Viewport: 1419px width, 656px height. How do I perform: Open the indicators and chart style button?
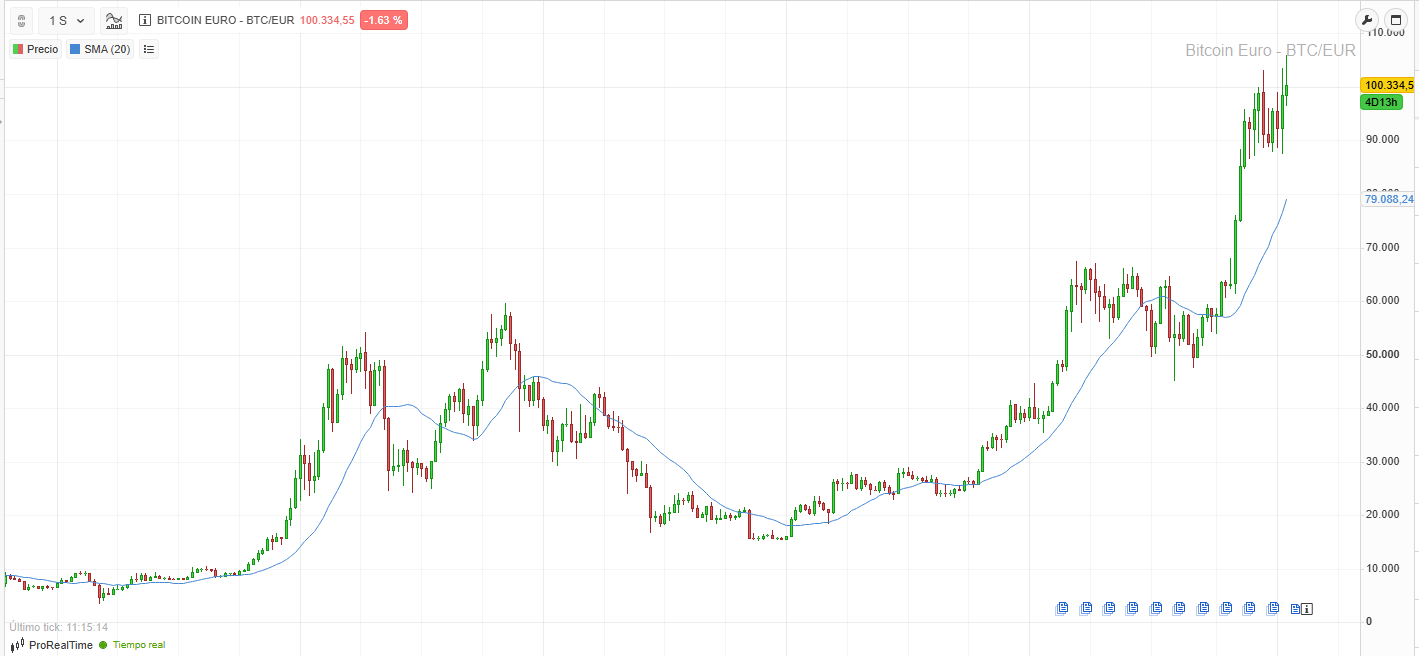coord(114,20)
